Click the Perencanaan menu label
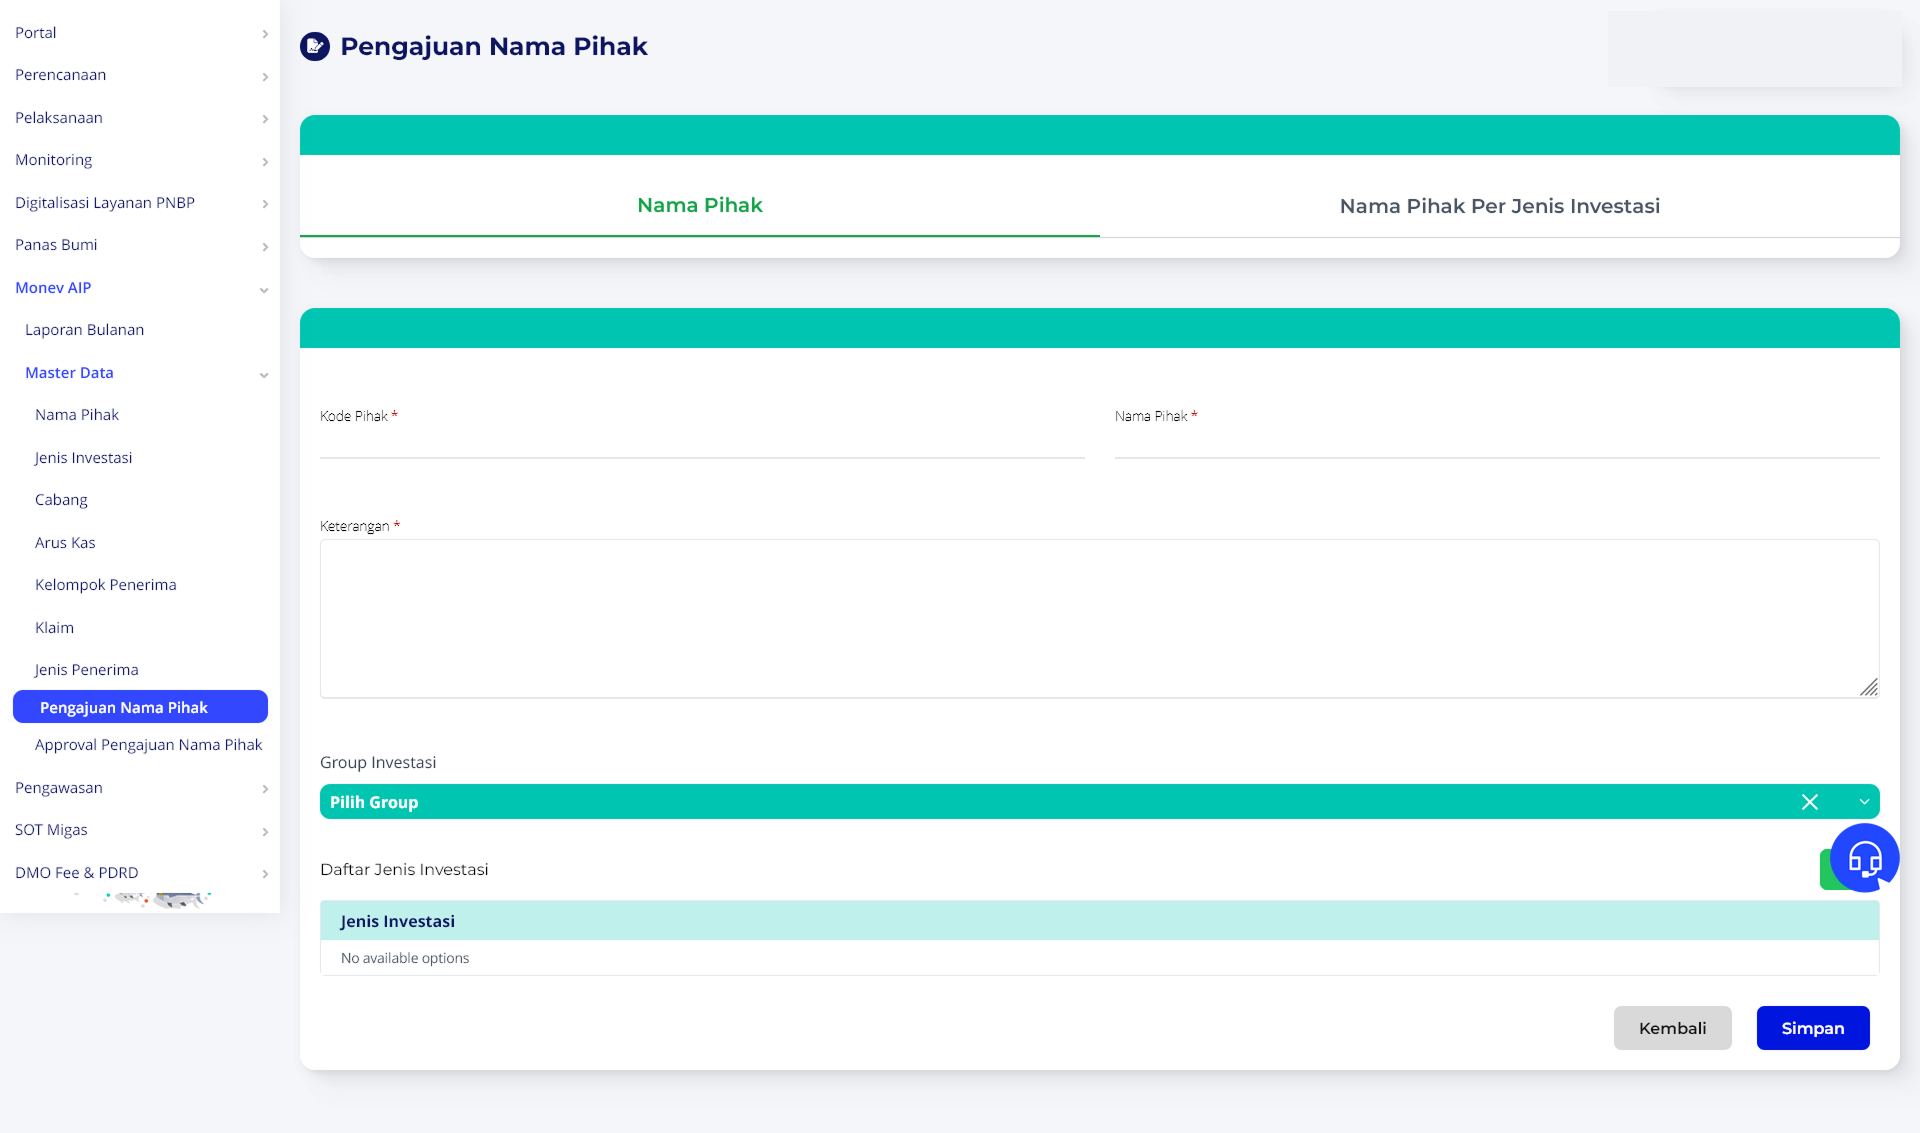Screen dimensions: 1920x1133 (61, 75)
